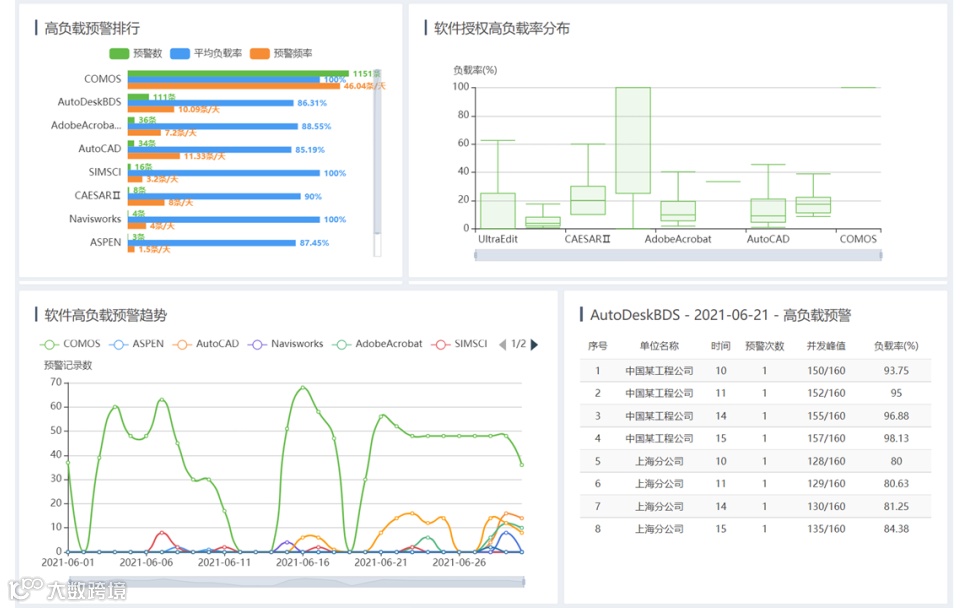Toggle the SIMSCI series in the trend legend
The width and height of the screenshot is (973, 608).
[x=459, y=344]
